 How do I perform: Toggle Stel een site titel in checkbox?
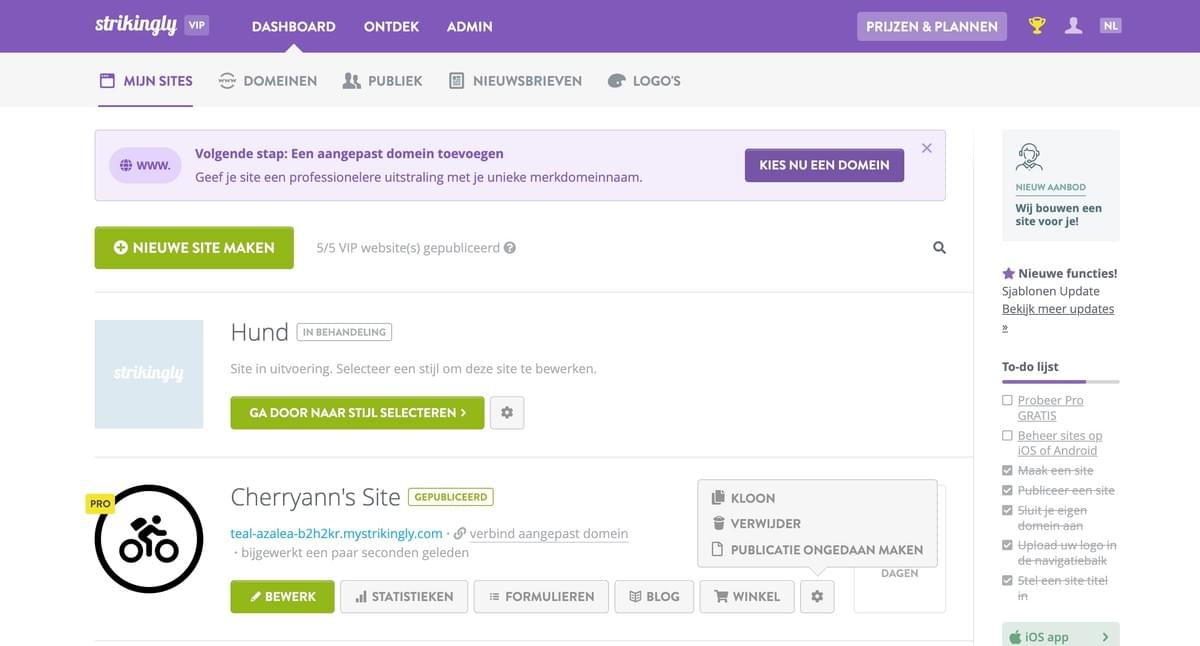(x=1007, y=580)
